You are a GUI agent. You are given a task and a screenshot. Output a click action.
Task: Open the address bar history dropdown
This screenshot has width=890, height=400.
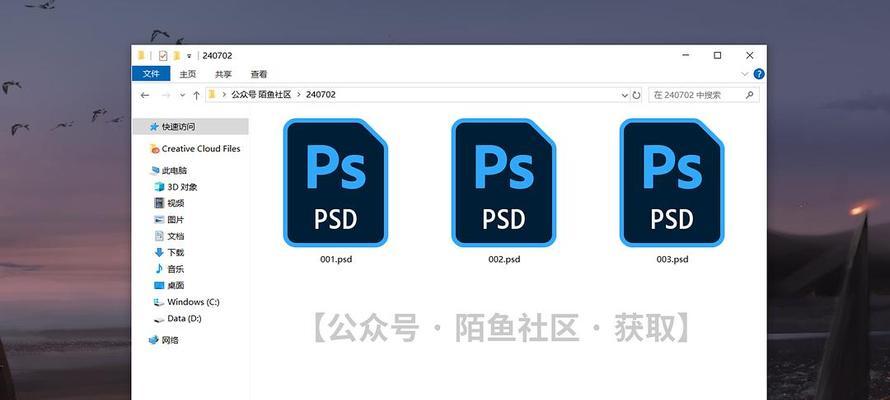[625, 95]
